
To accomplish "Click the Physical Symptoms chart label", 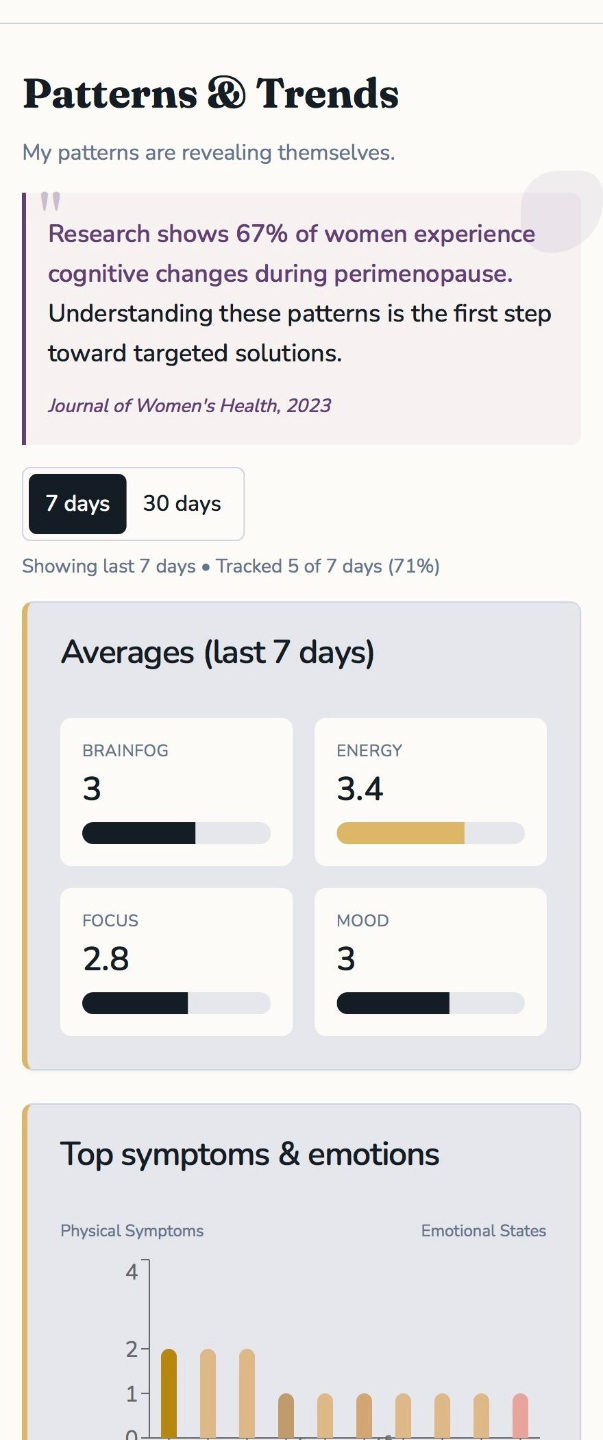I will [132, 1231].
